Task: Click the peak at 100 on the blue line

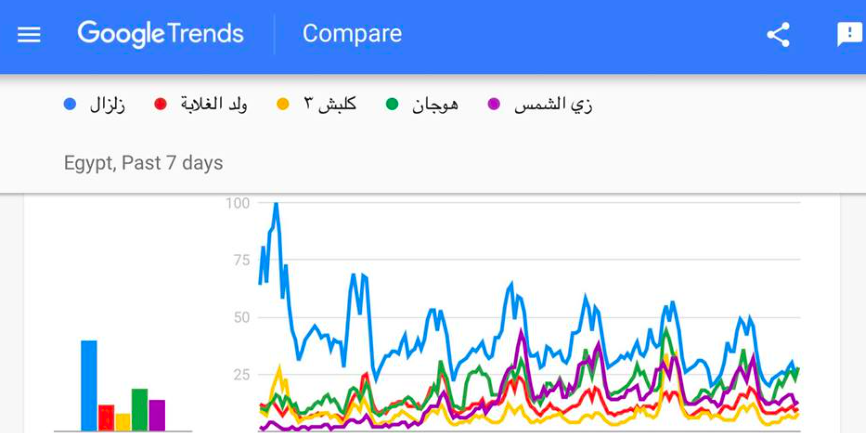Action: point(275,204)
